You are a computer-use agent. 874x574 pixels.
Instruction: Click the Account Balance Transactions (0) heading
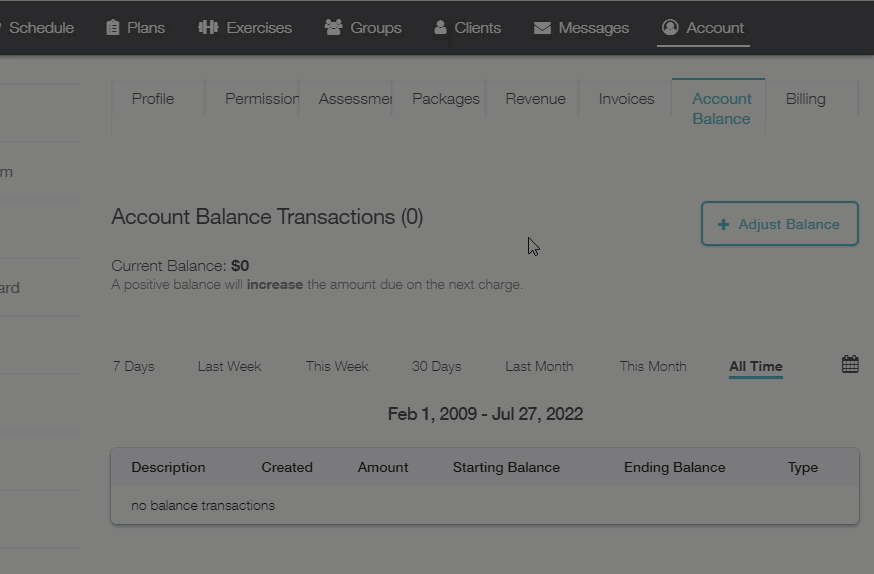[267, 217]
